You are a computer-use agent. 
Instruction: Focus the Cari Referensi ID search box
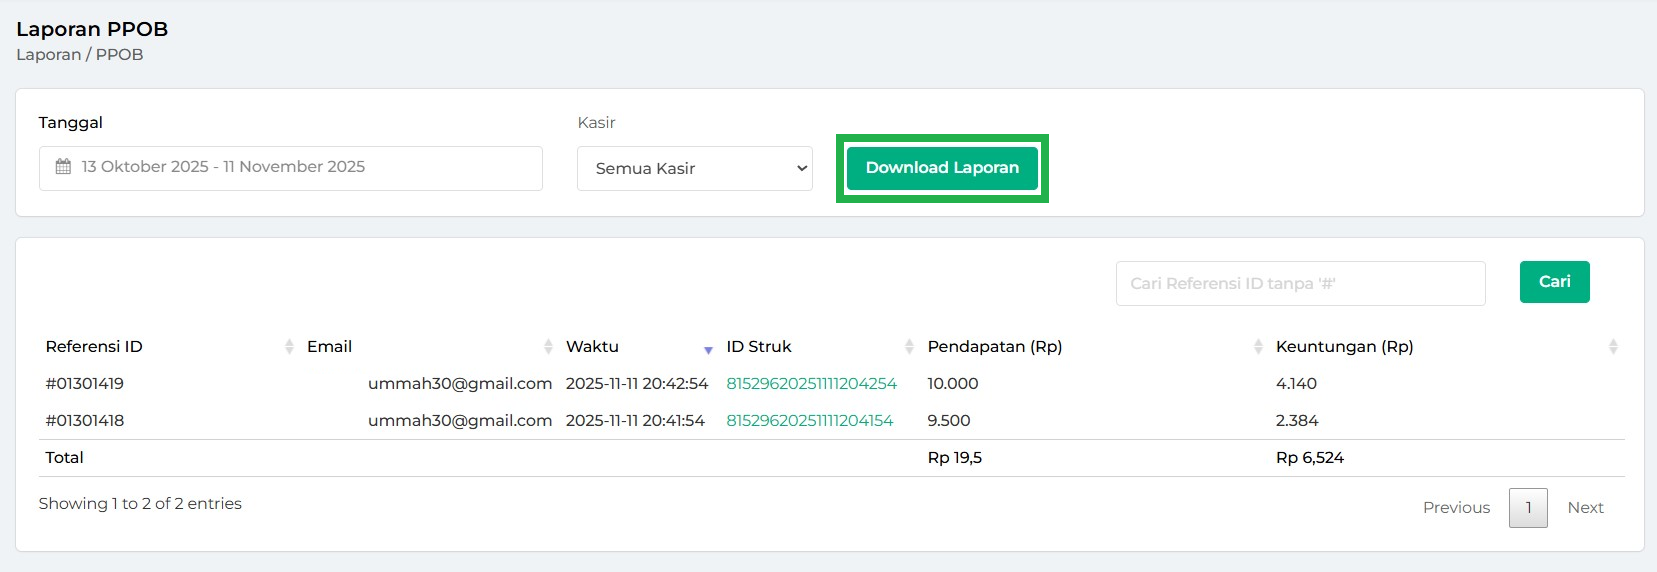(1300, 284)
